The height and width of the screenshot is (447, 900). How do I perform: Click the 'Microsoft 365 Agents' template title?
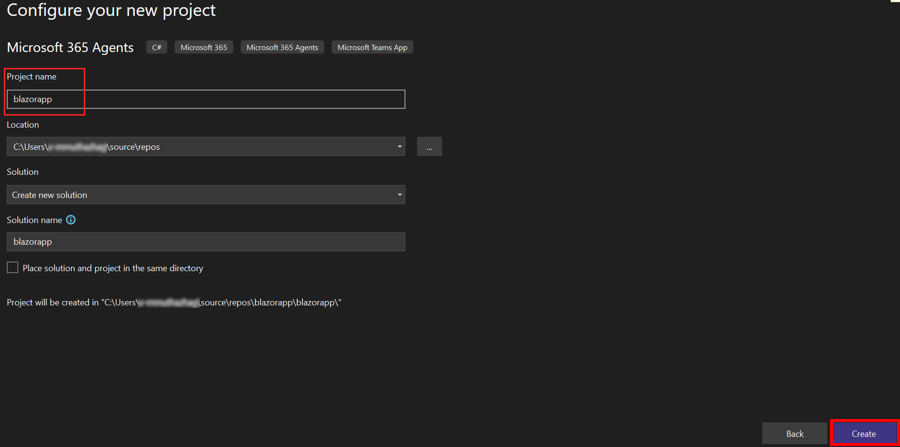(x=70, y=47)
